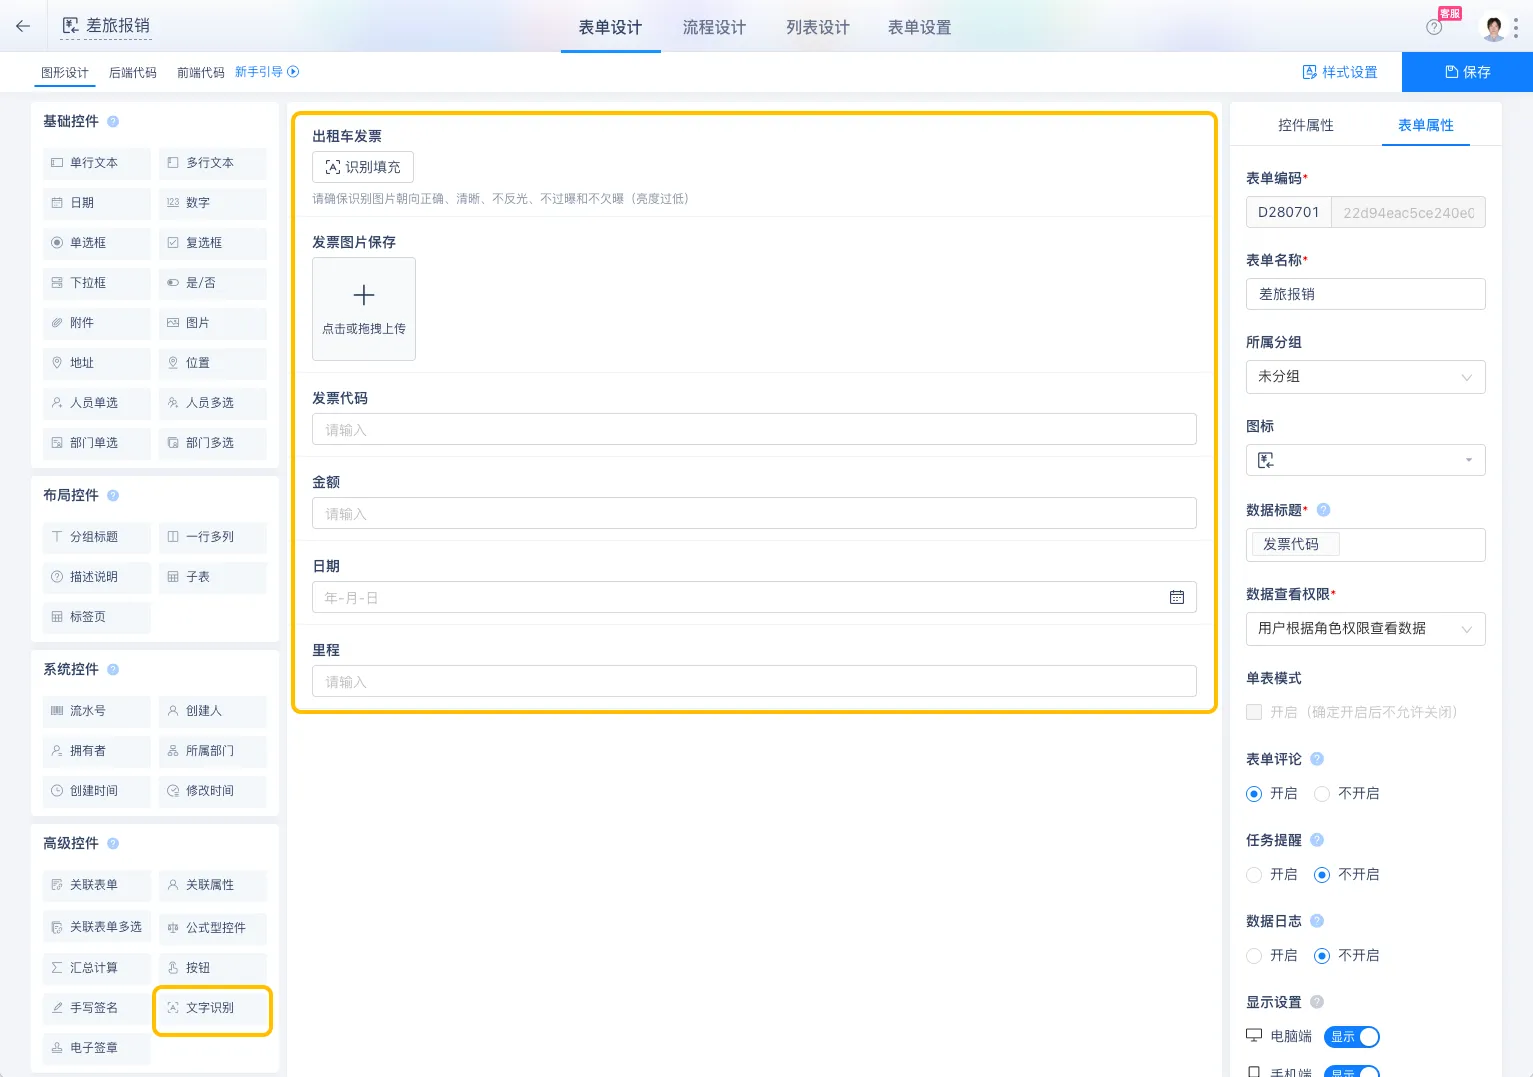Select the 电子签章 control
This screenshot has width=1533, height=1077.
point(97,1048)
